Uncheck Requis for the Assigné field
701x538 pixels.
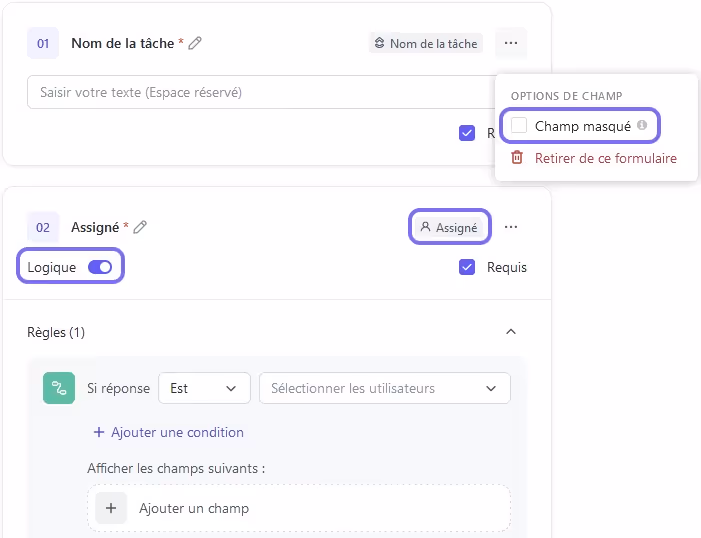[x=467, y=267]
